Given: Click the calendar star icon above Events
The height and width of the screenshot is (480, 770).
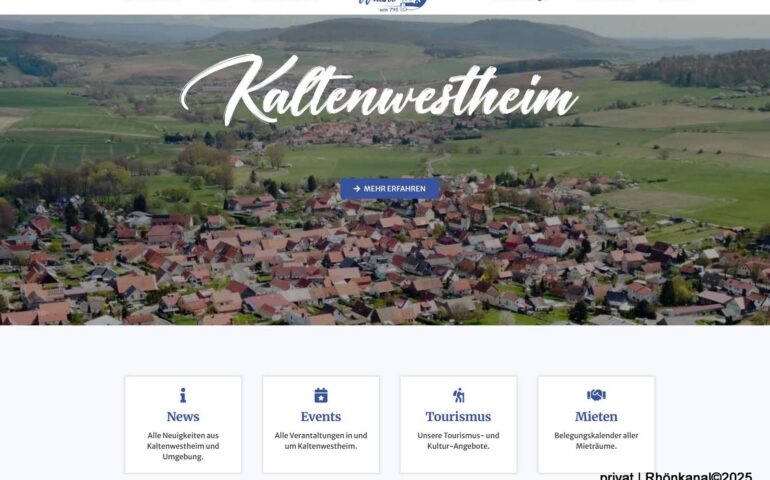Looking at the screenshot, I should tap(321, 395).
